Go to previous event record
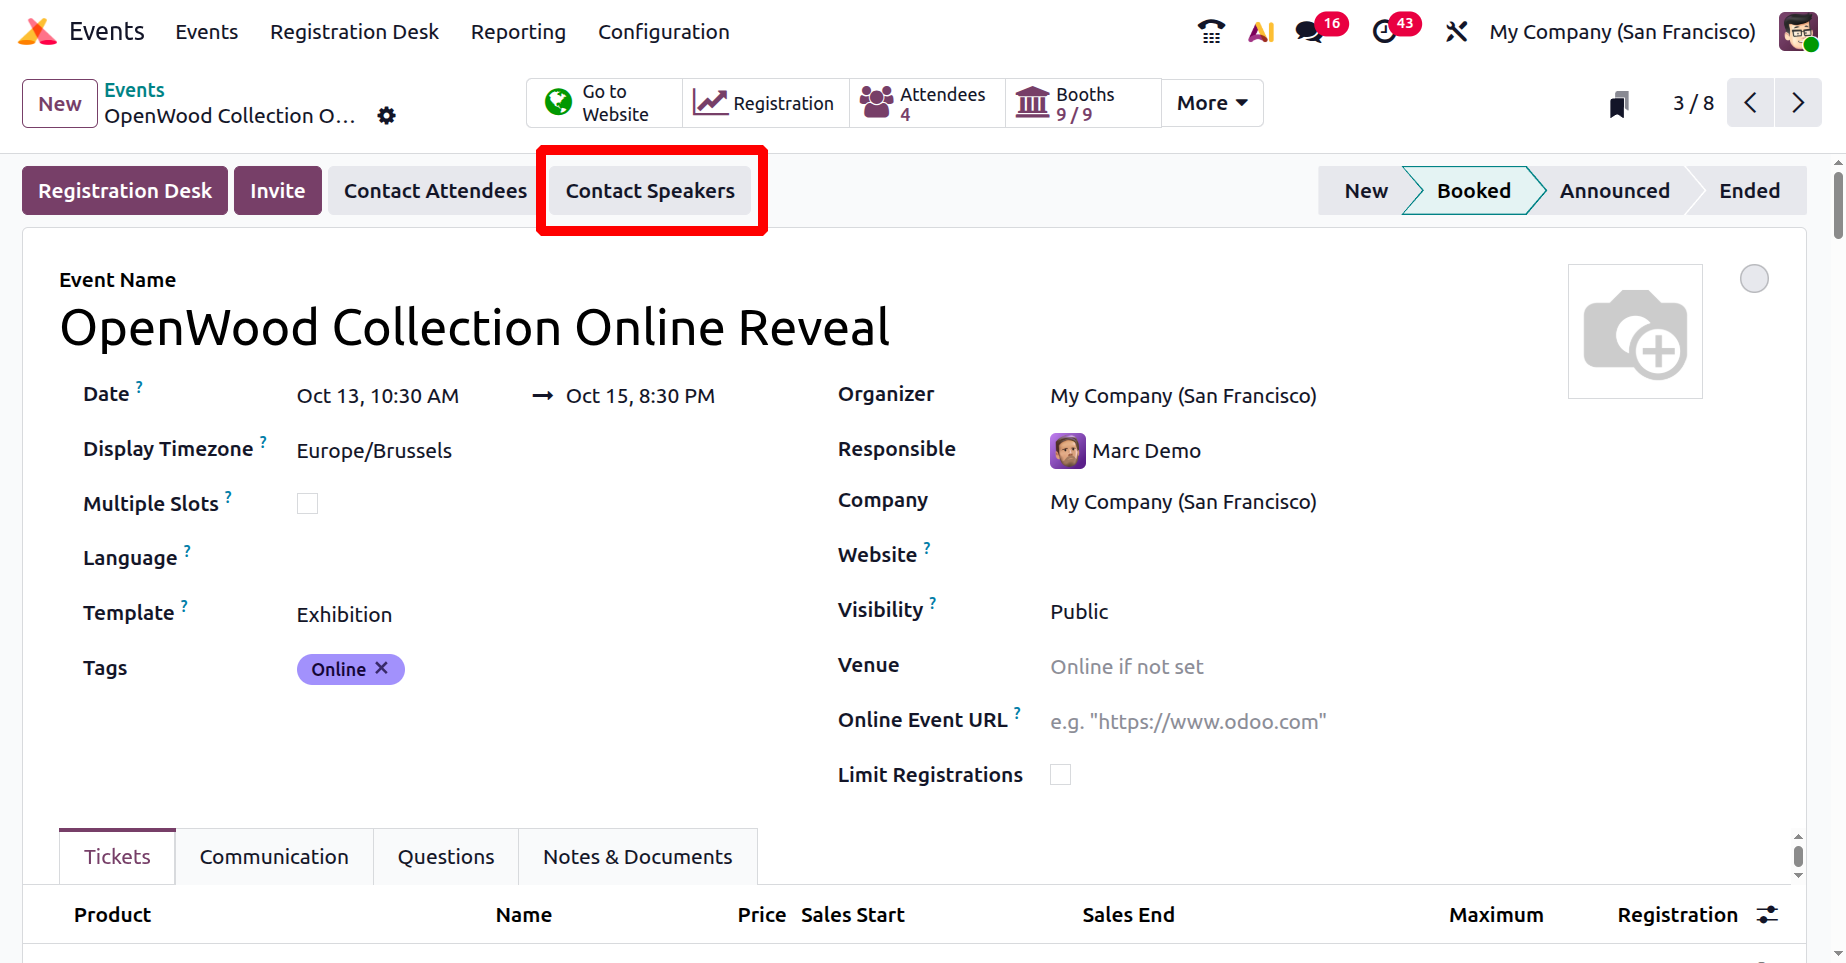 pos(1750,103)
